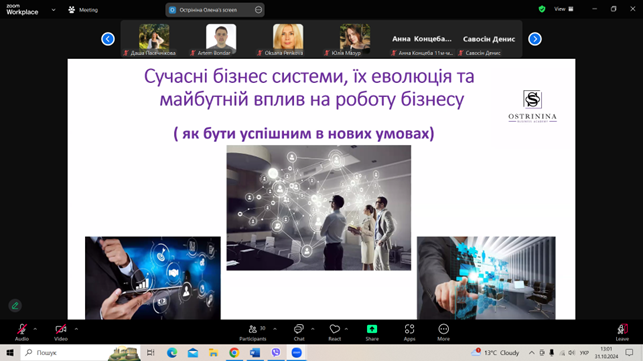Start camera with Video button
The height and width of the screenshot is (361, 643).
[x=61, y=332]
